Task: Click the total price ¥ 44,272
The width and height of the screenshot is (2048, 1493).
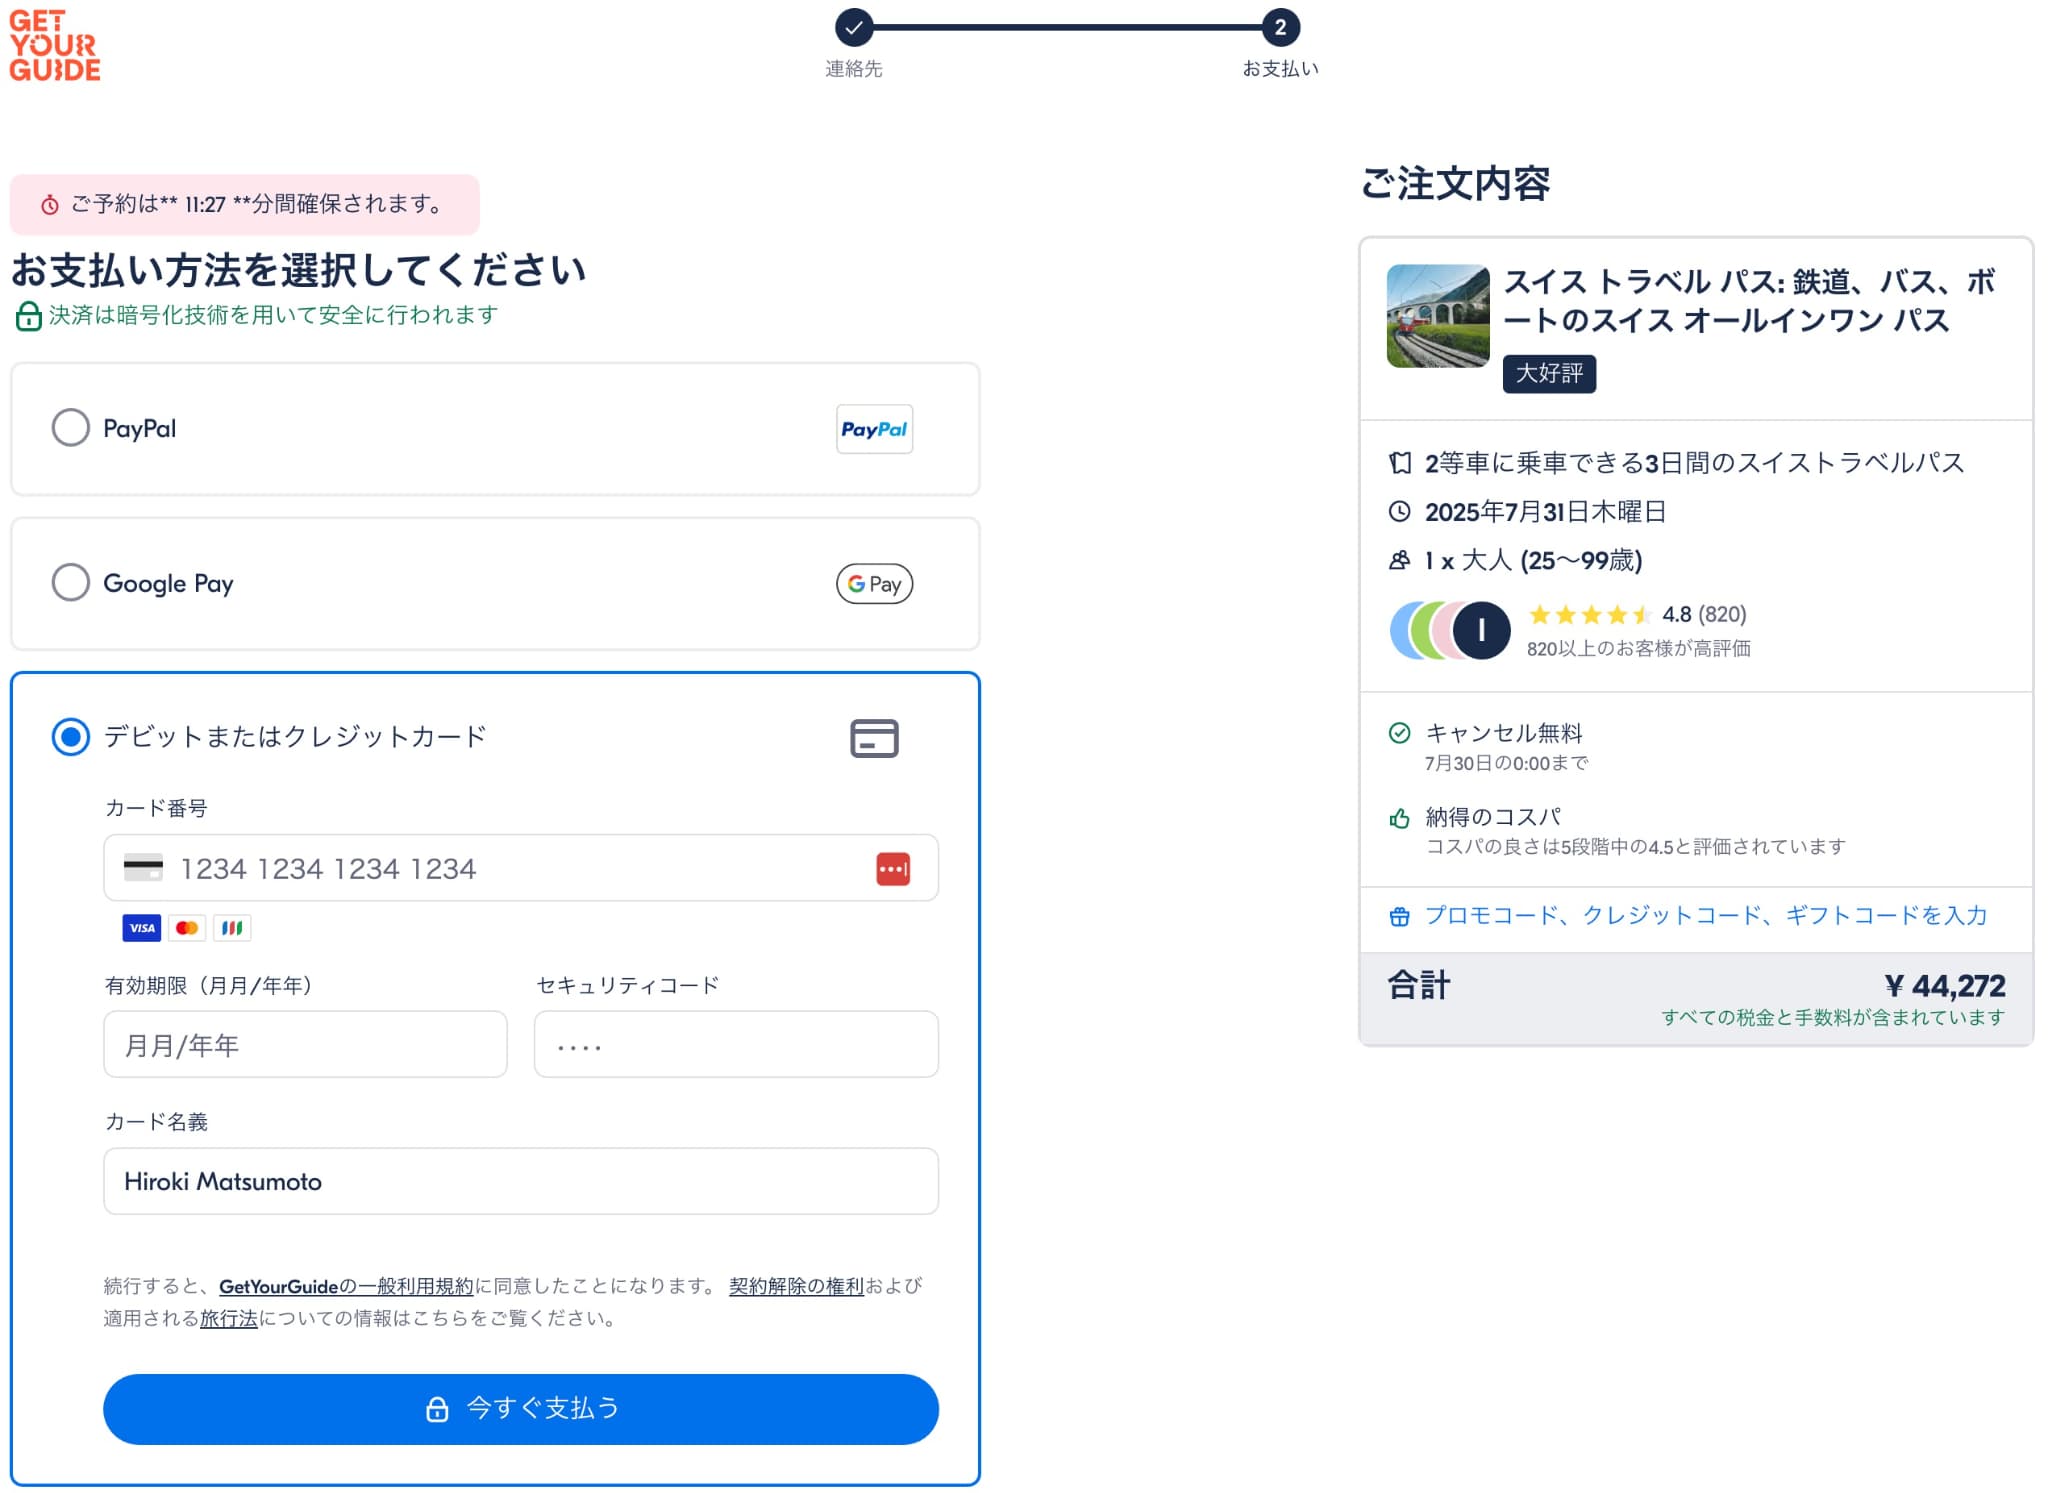Action: 1944,986
